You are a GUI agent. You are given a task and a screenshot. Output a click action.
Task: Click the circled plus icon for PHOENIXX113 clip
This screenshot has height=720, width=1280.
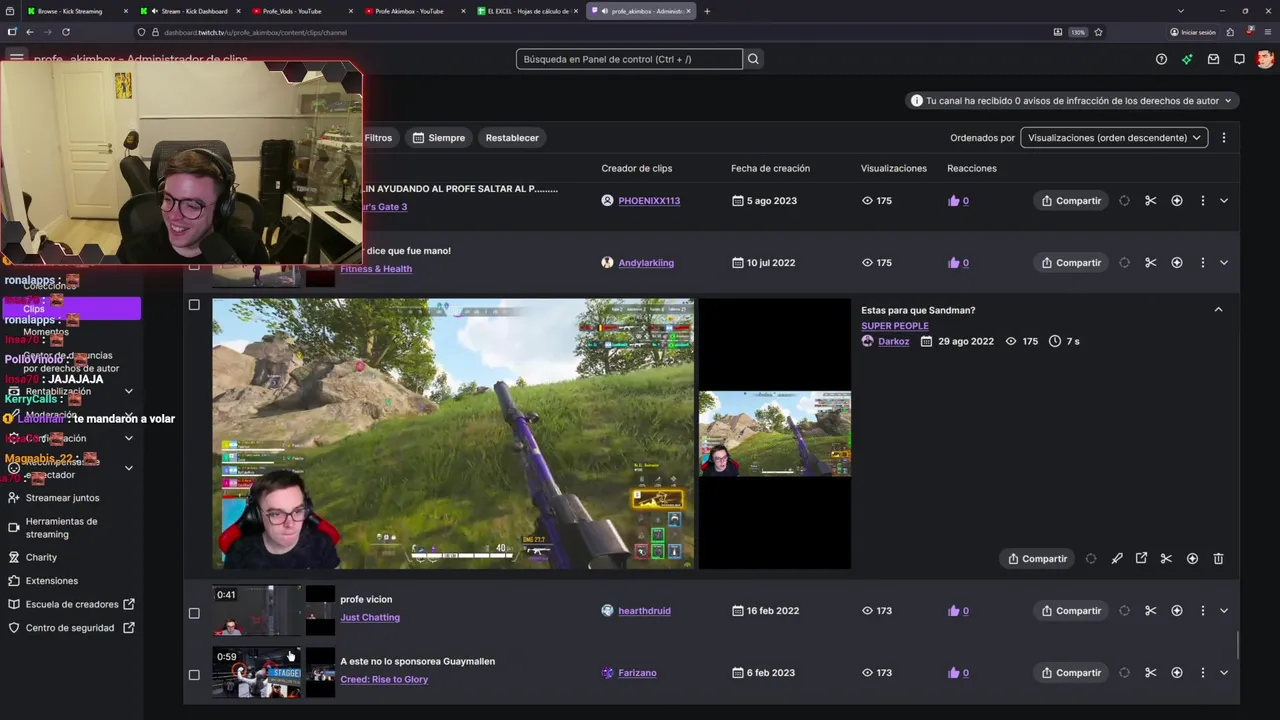(1176, 201)
